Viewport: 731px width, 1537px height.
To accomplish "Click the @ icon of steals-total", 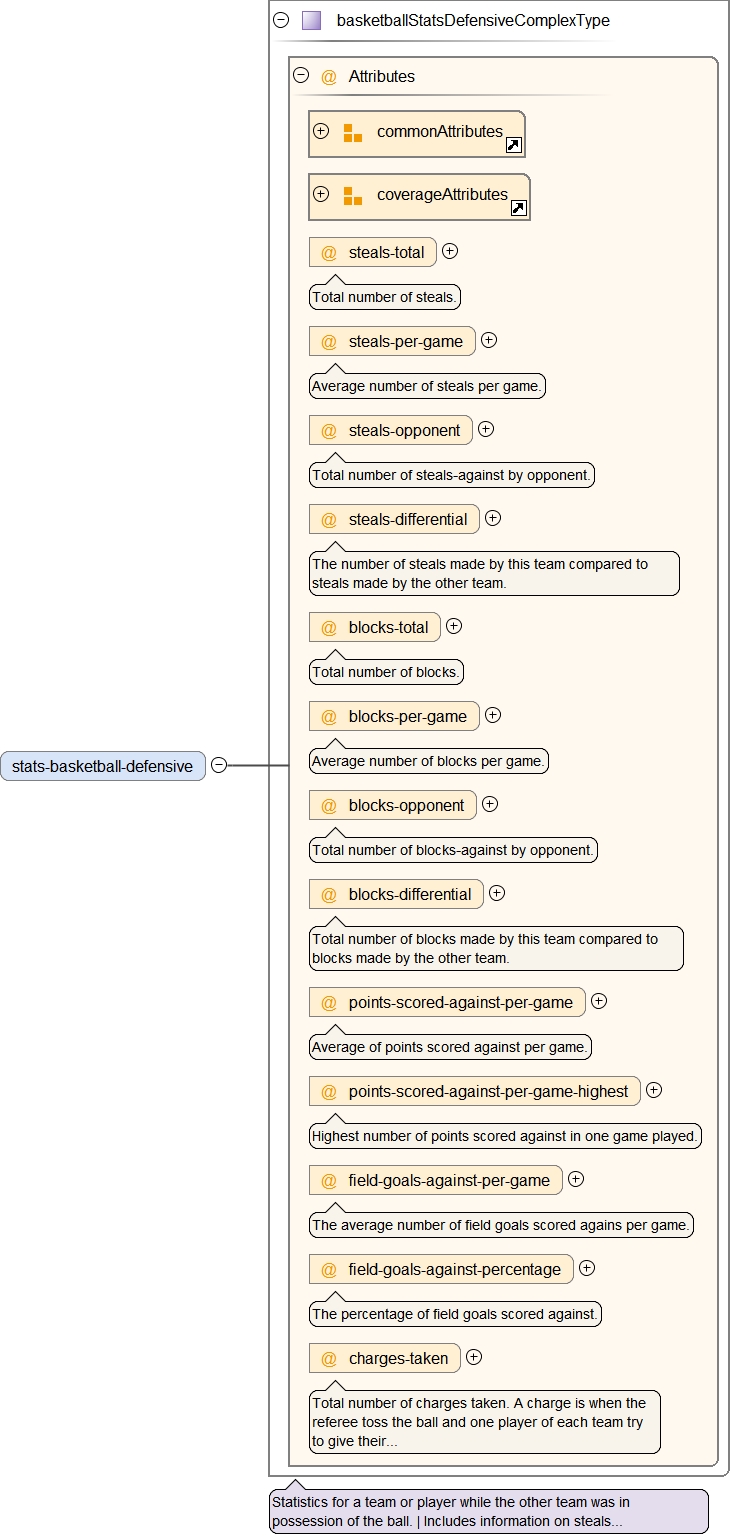I will click(x=329, y=253).
